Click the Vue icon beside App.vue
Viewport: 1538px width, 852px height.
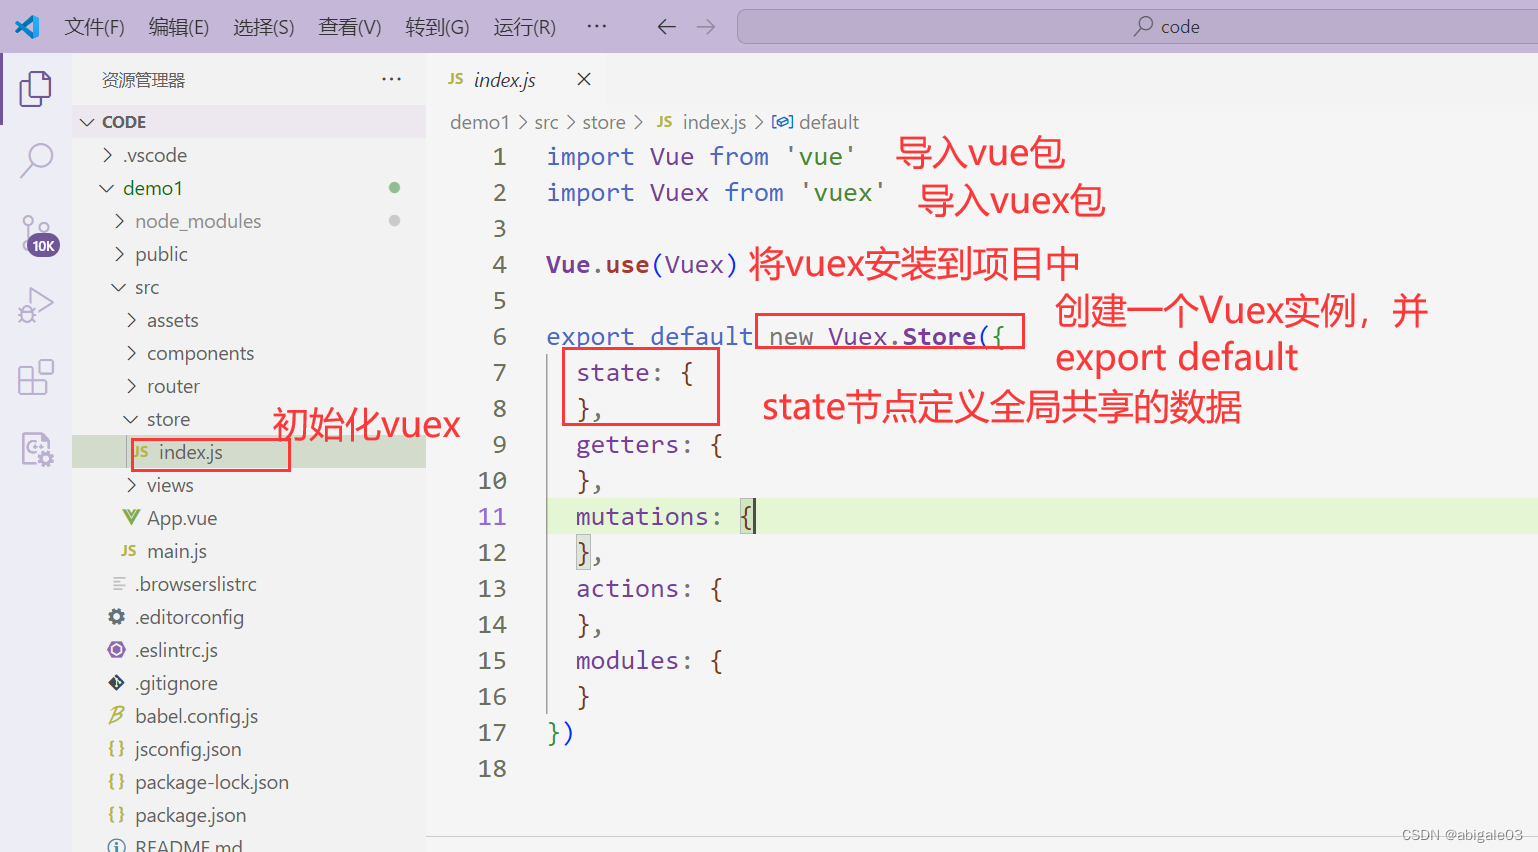[131, 517]
